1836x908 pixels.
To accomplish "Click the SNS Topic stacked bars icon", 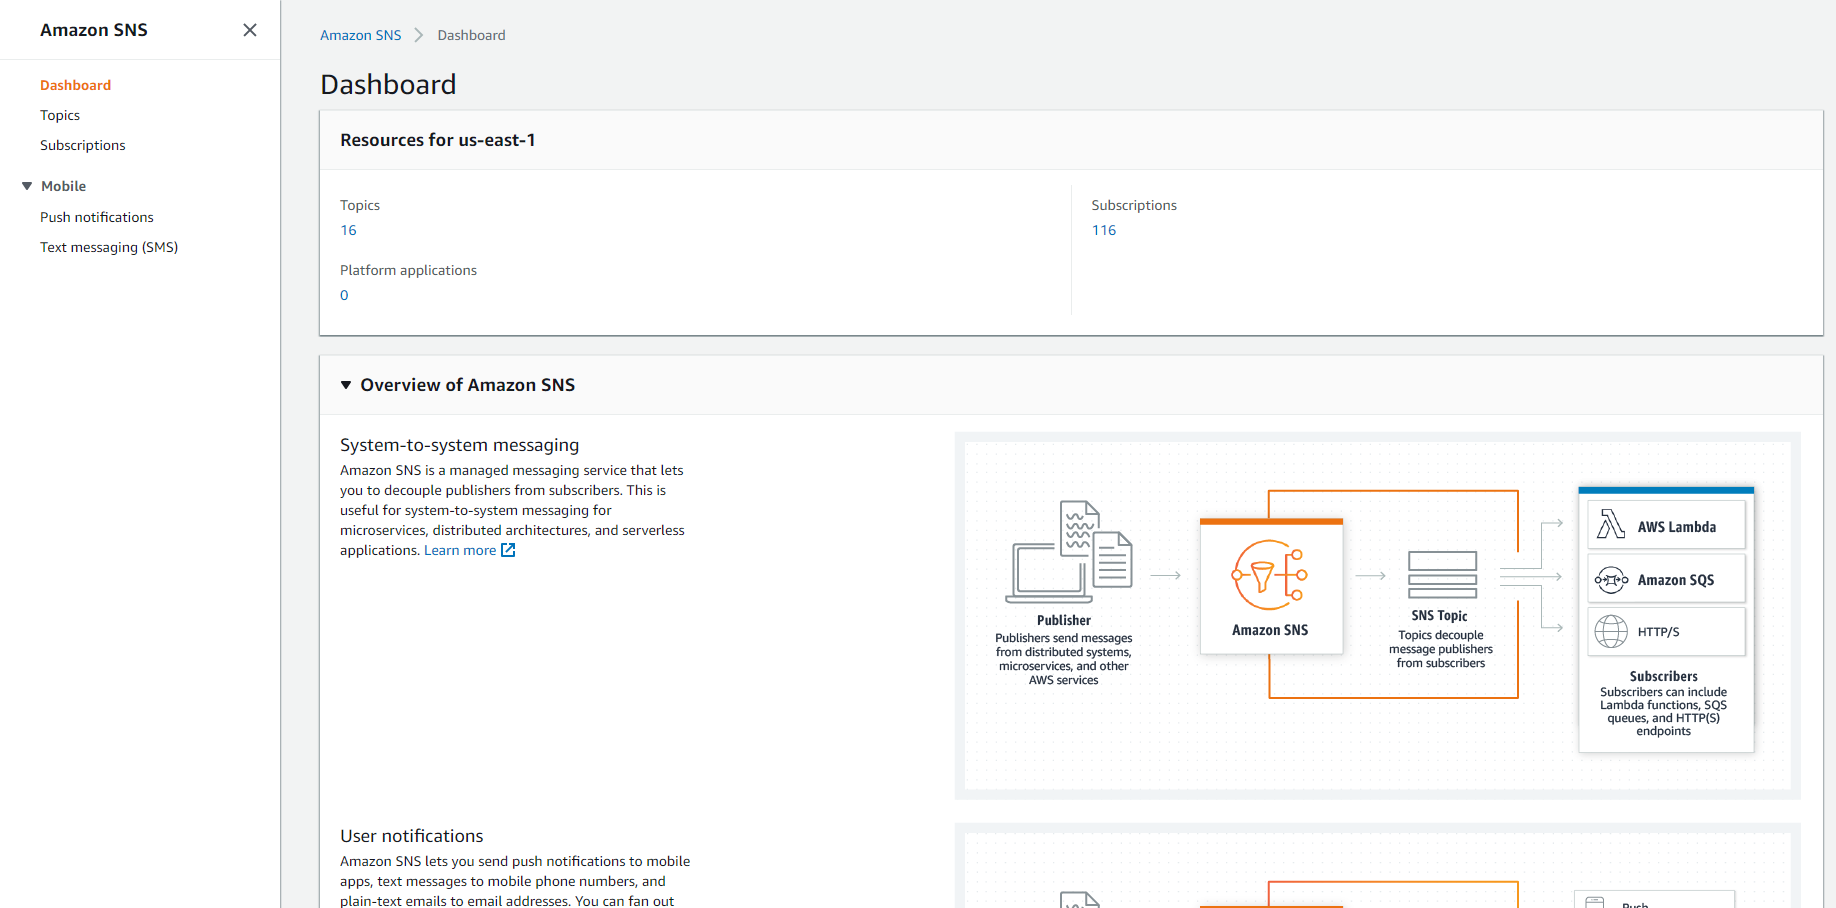I will point(1442,575).
